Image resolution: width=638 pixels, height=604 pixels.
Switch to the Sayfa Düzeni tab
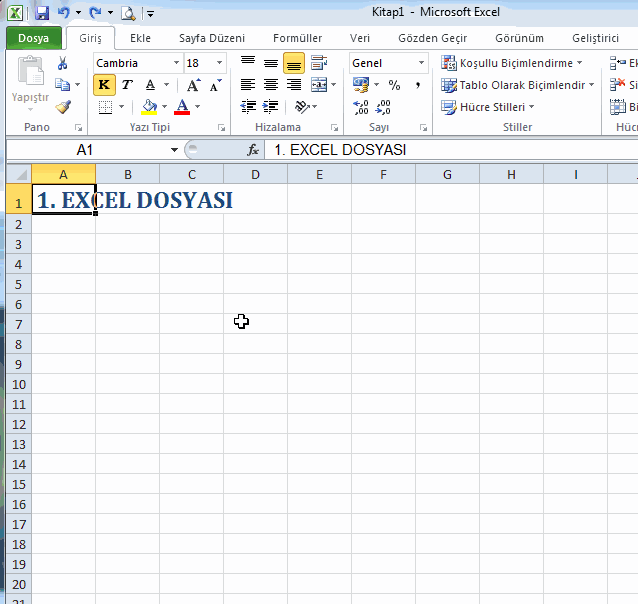(212, 38)
